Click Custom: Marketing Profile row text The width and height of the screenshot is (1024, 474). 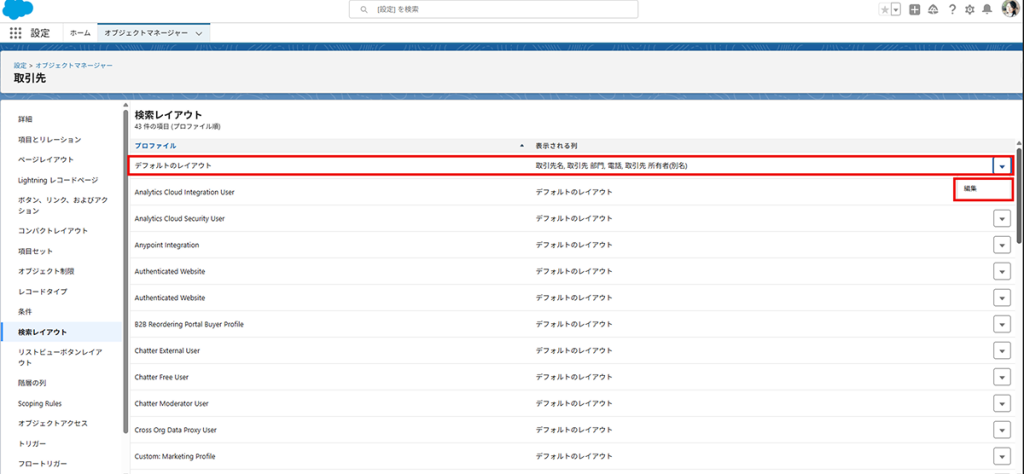[175, 456]
